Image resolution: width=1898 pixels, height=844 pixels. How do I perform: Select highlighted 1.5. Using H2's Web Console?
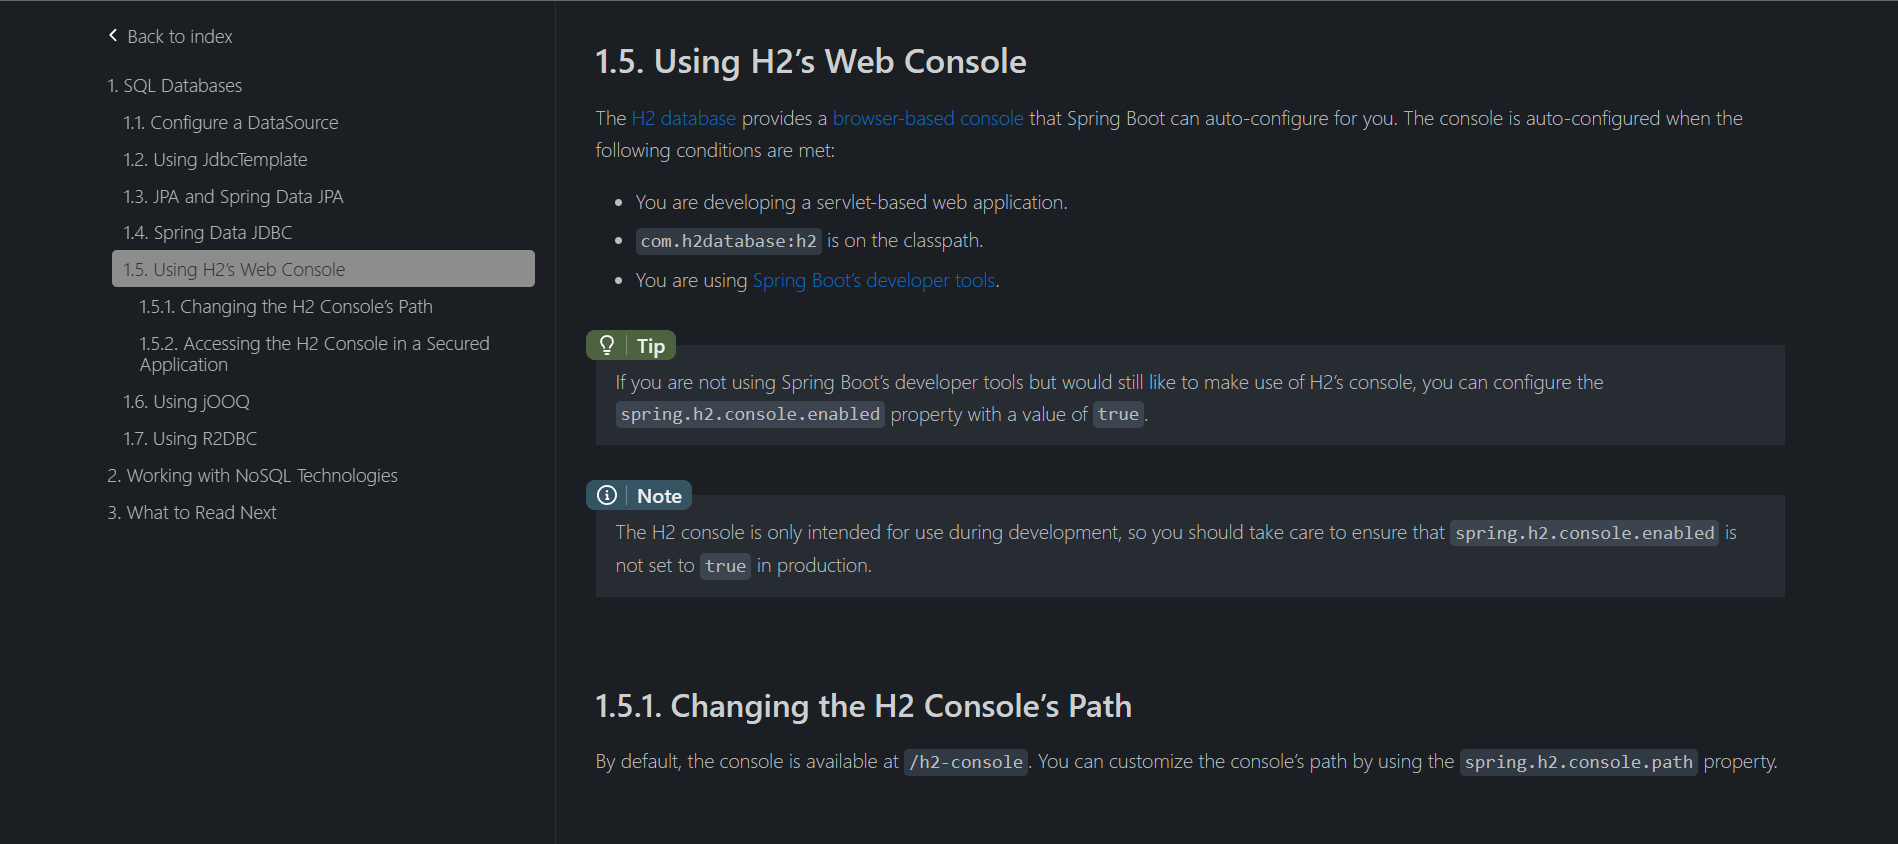[x=323, y=269]
